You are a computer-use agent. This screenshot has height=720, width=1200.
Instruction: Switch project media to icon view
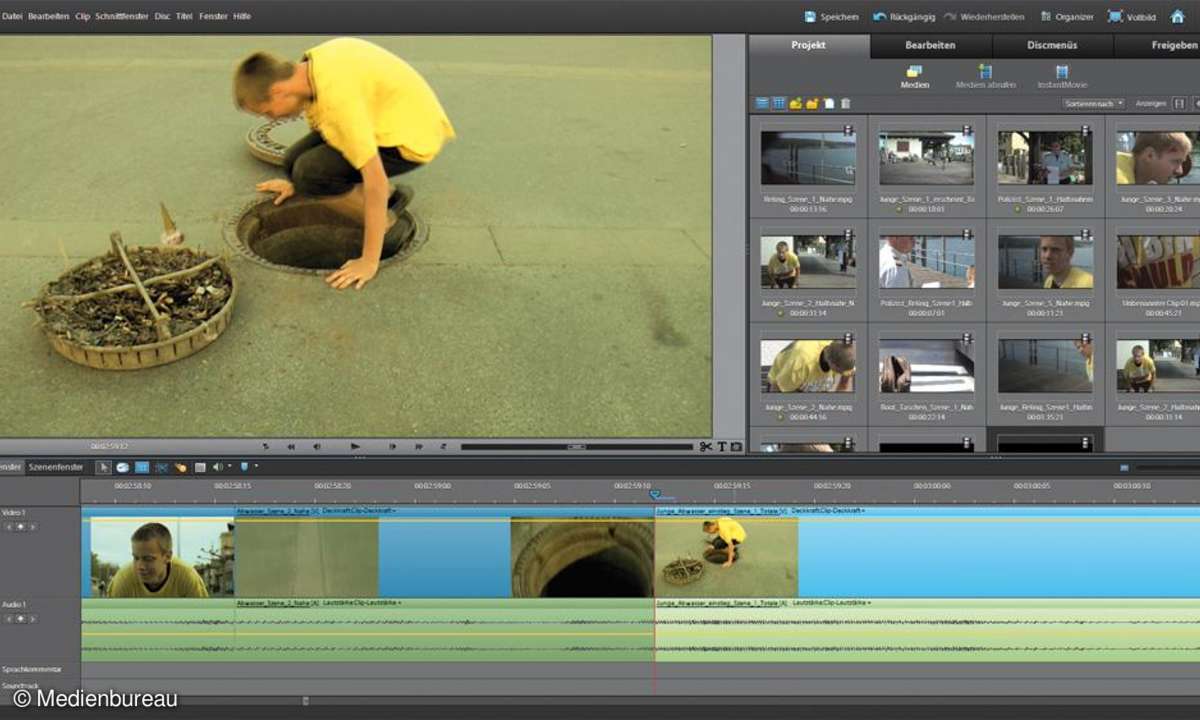click(x=779, y=103)
